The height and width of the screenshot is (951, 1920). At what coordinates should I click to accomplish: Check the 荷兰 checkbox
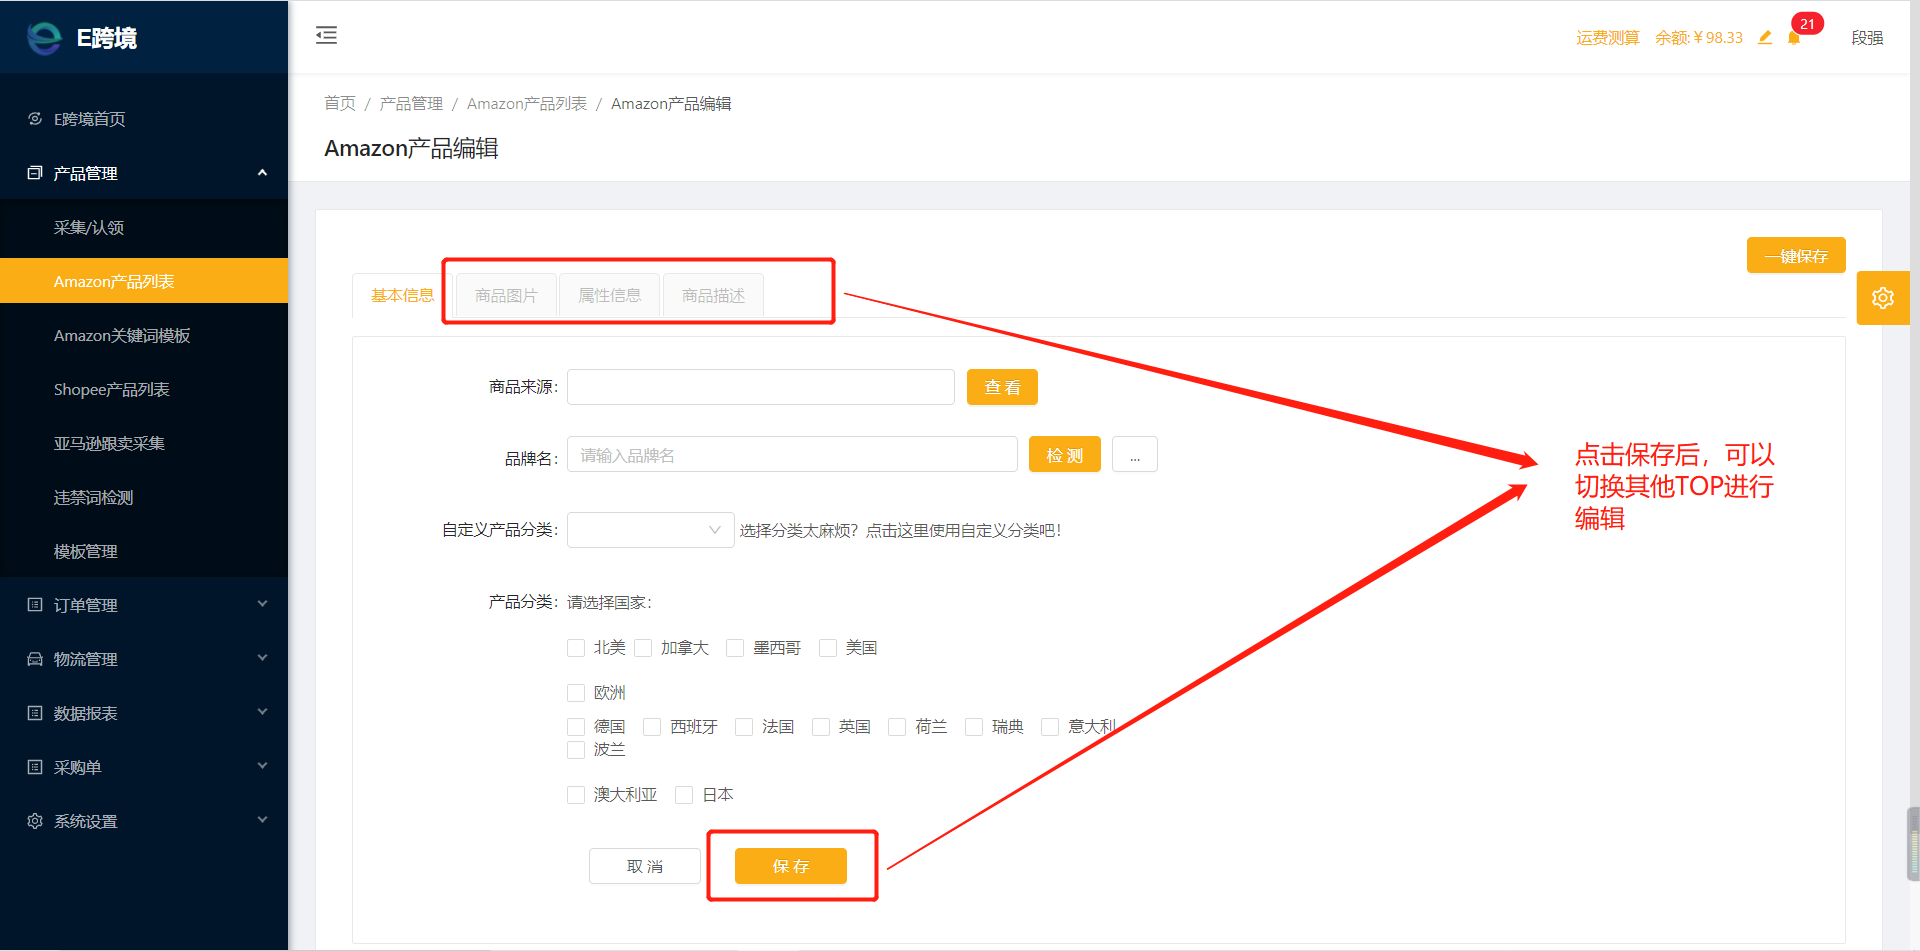tap(897, 727)
